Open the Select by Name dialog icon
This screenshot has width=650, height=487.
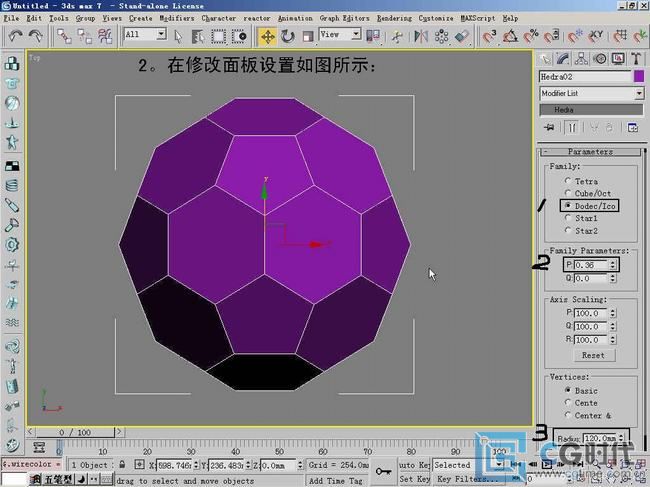pos(198,36)
